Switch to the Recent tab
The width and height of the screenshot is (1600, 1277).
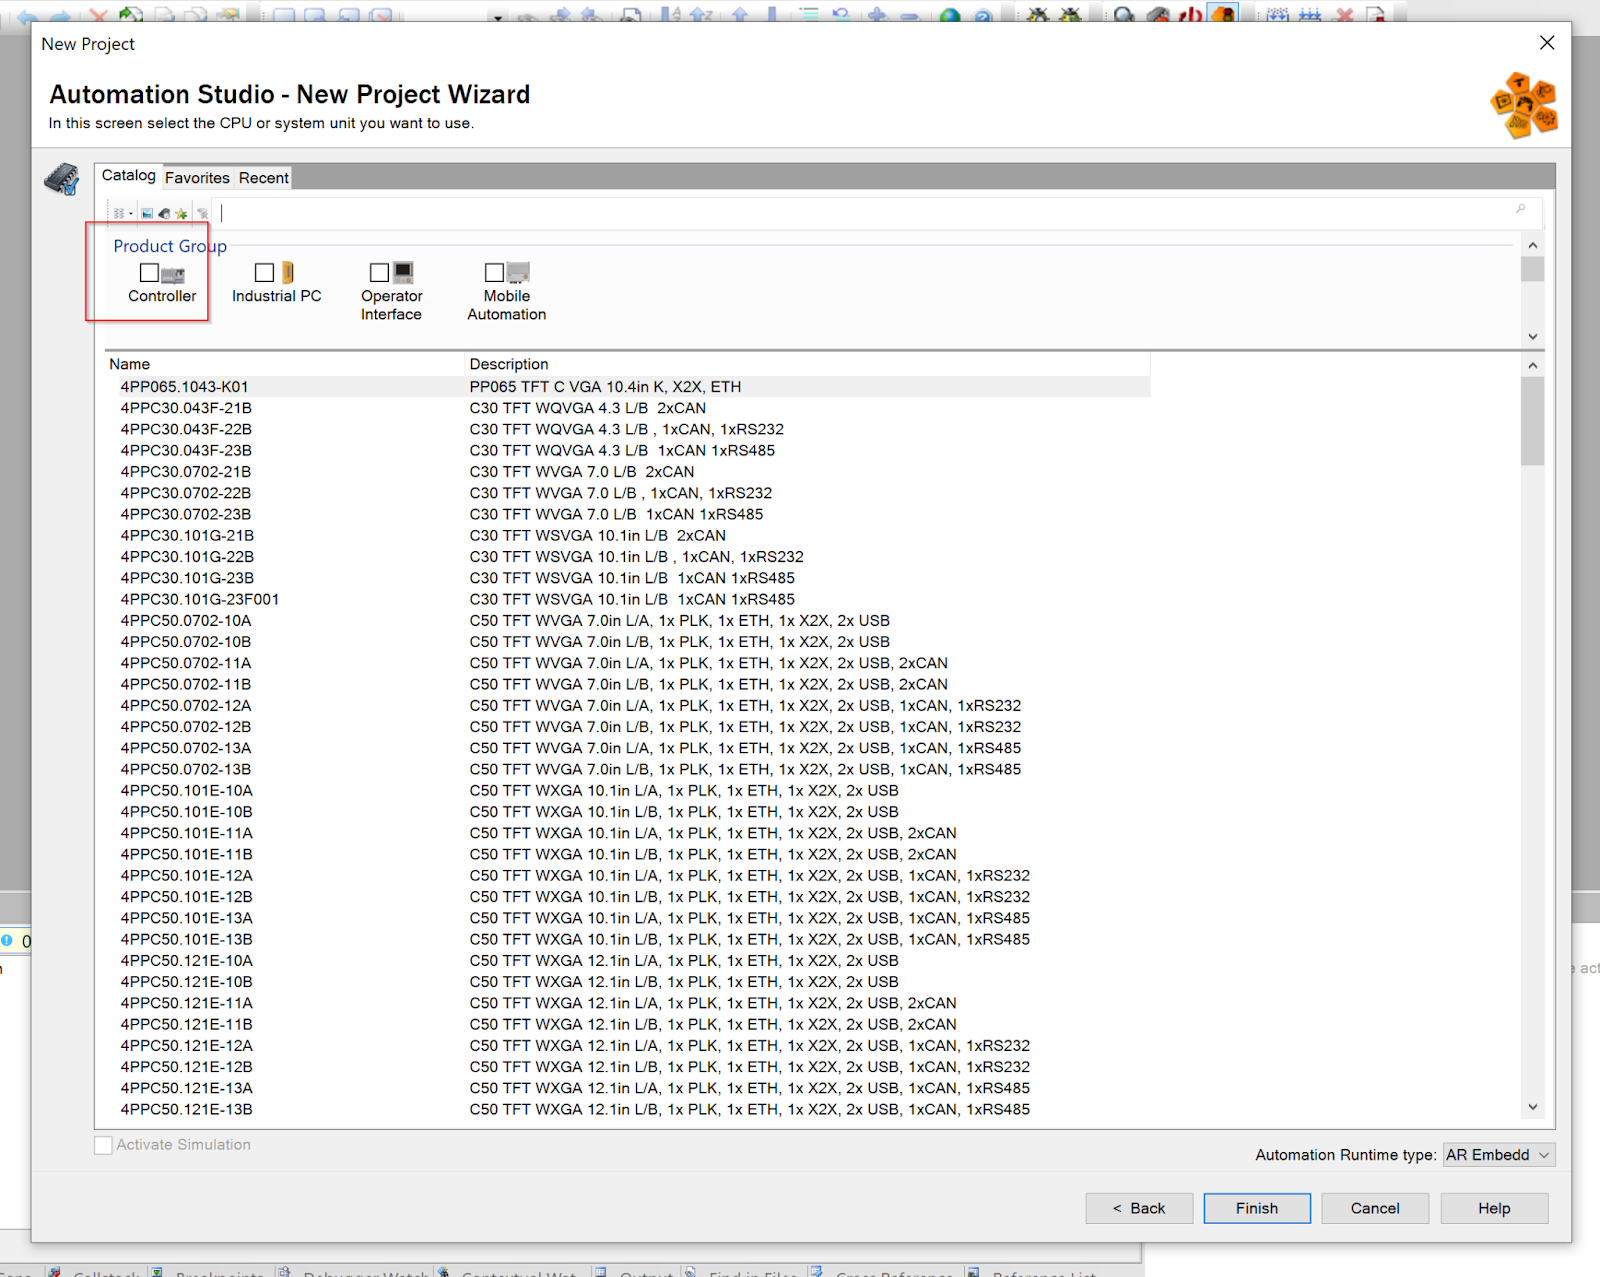tap(263, 178)
